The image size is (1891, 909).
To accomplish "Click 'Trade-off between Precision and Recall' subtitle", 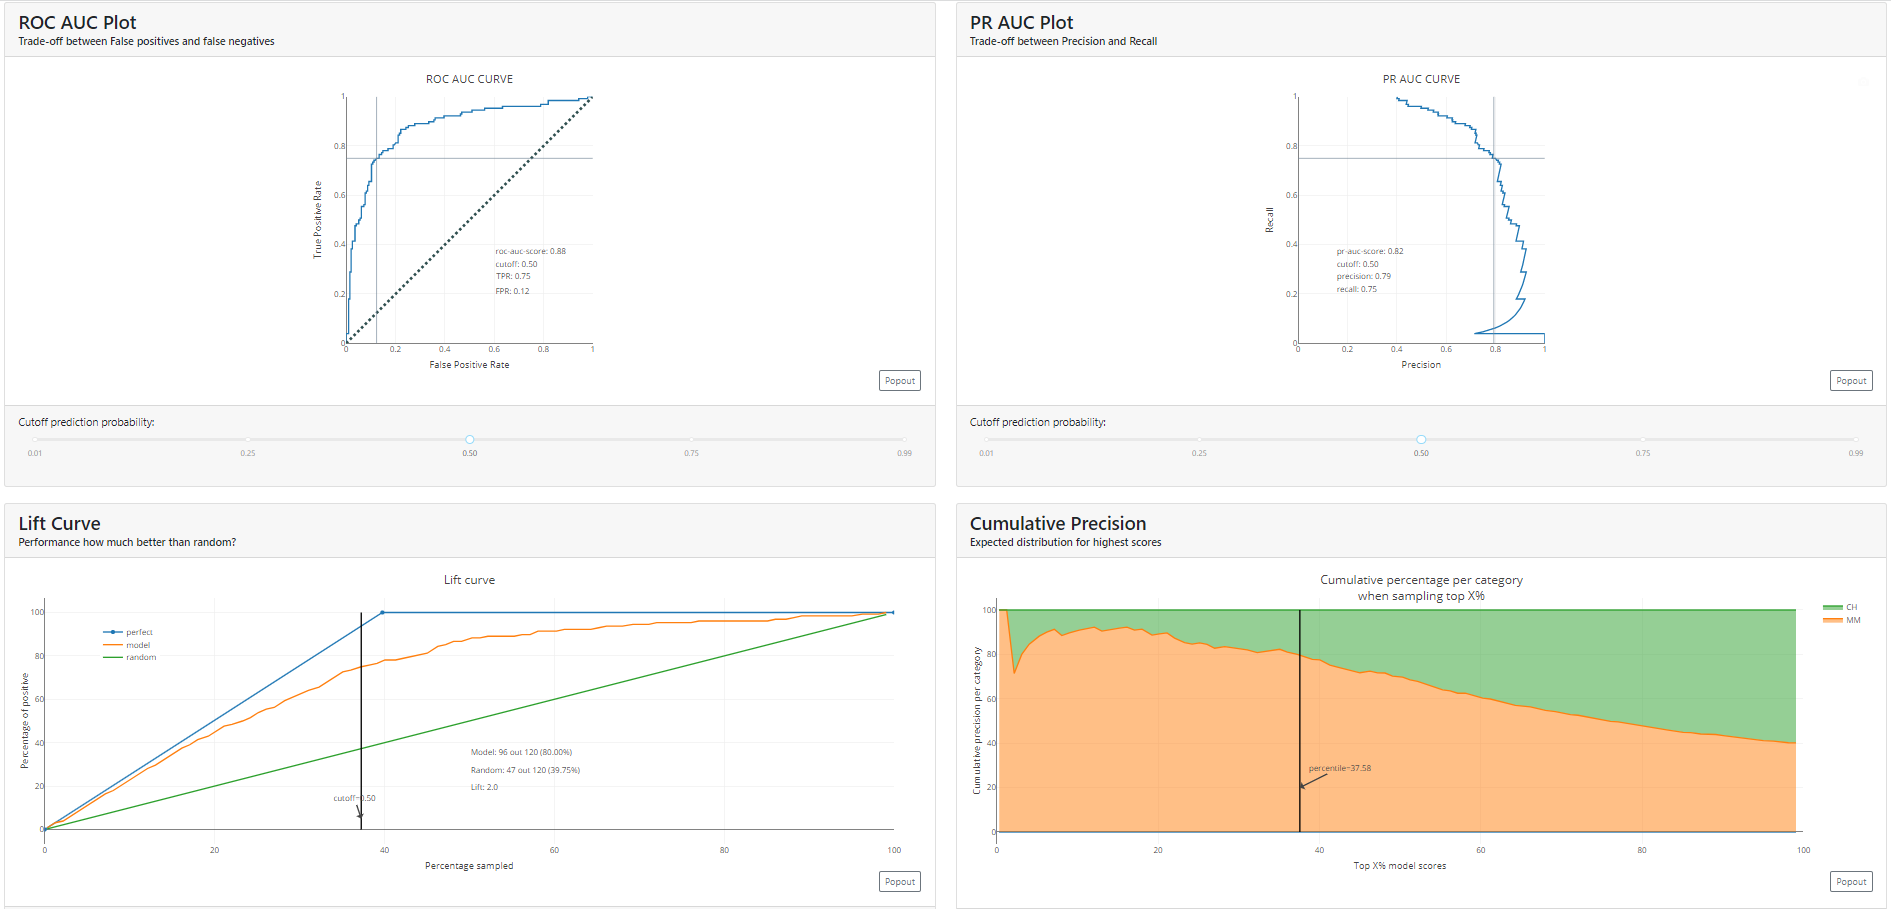I will [1063, 41].
